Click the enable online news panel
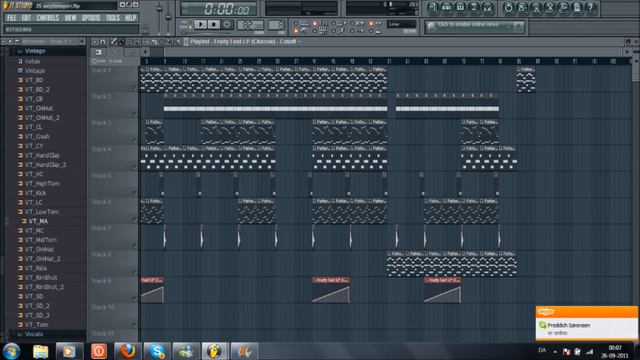Screen dimensions: 640x360 click(x=475, y=27)
